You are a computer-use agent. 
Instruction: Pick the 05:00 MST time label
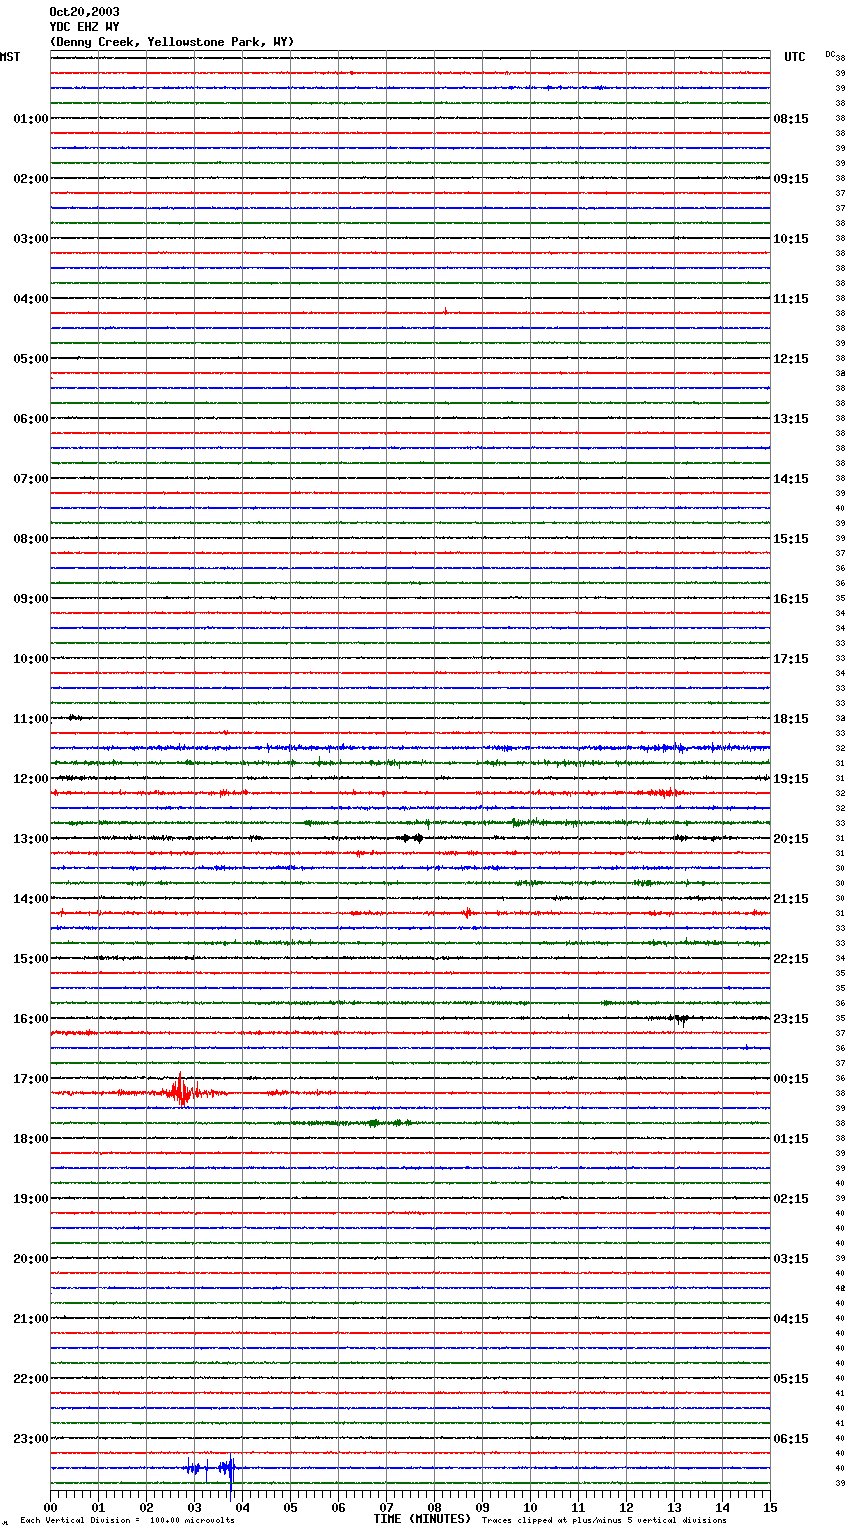pyautogui.click(x=31, y=359)
